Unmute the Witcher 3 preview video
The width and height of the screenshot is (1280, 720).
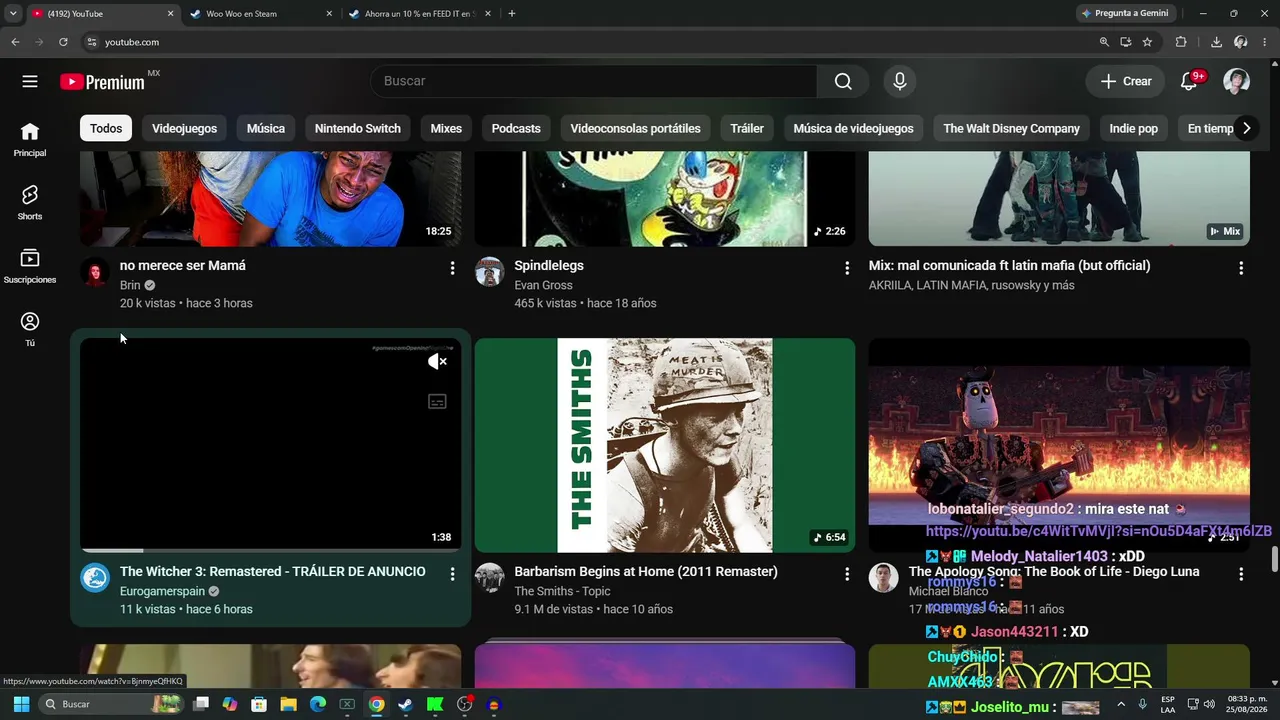point(437,362)
